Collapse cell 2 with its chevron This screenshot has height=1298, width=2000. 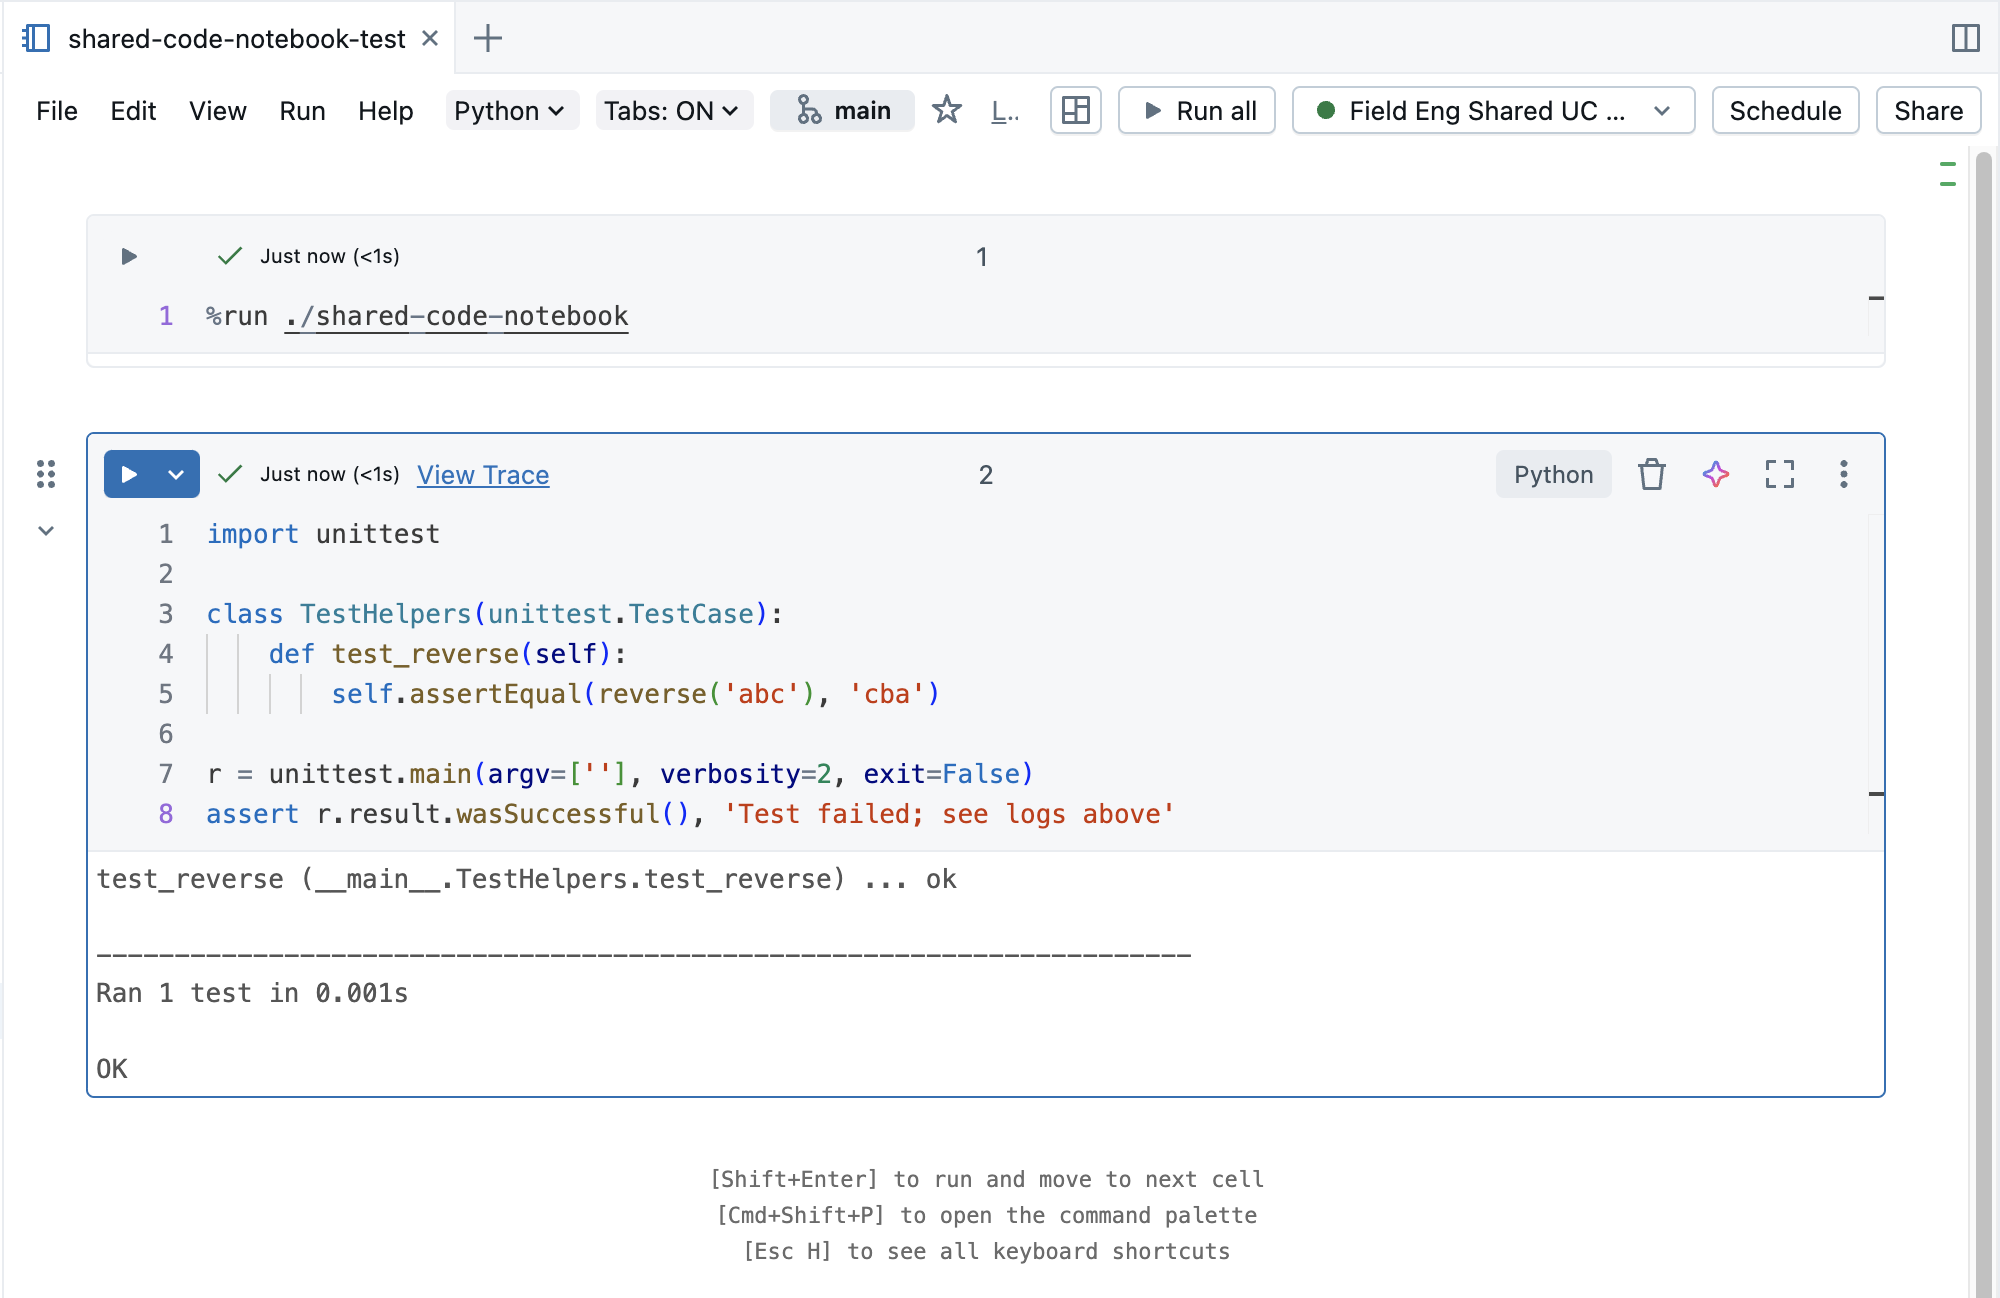45,530
